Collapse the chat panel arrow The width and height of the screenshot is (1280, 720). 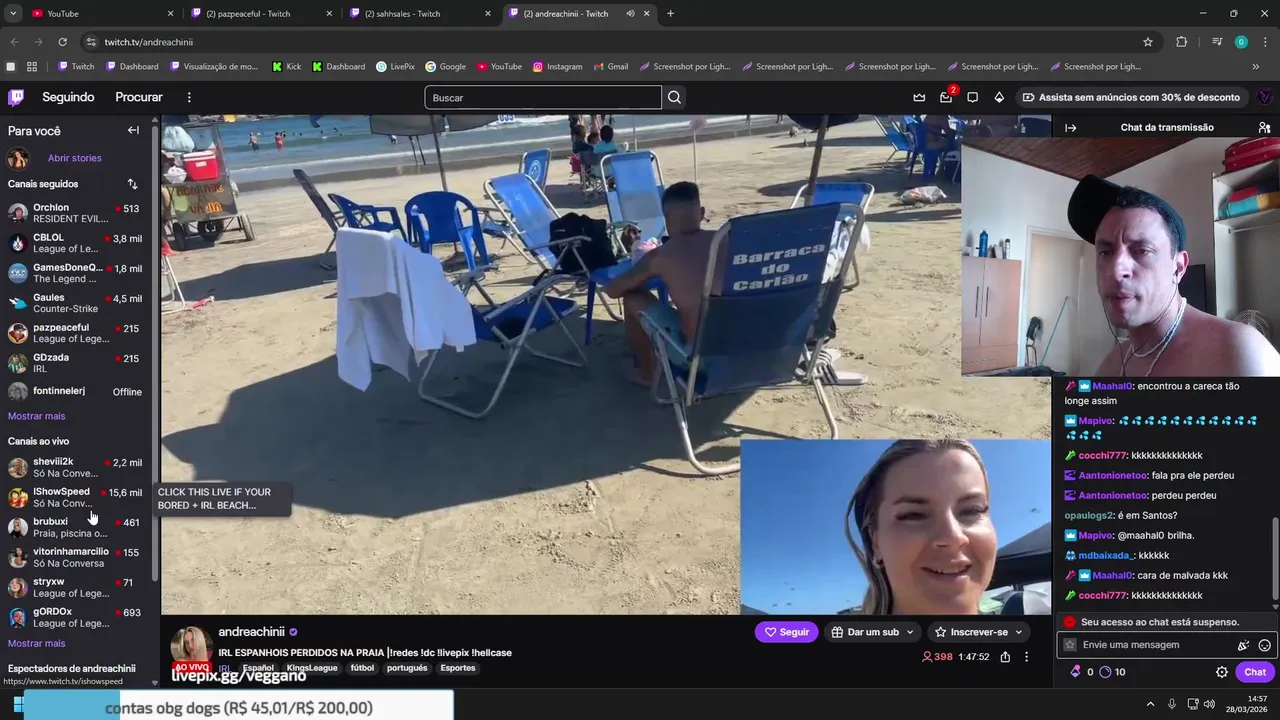[1070, 128]
